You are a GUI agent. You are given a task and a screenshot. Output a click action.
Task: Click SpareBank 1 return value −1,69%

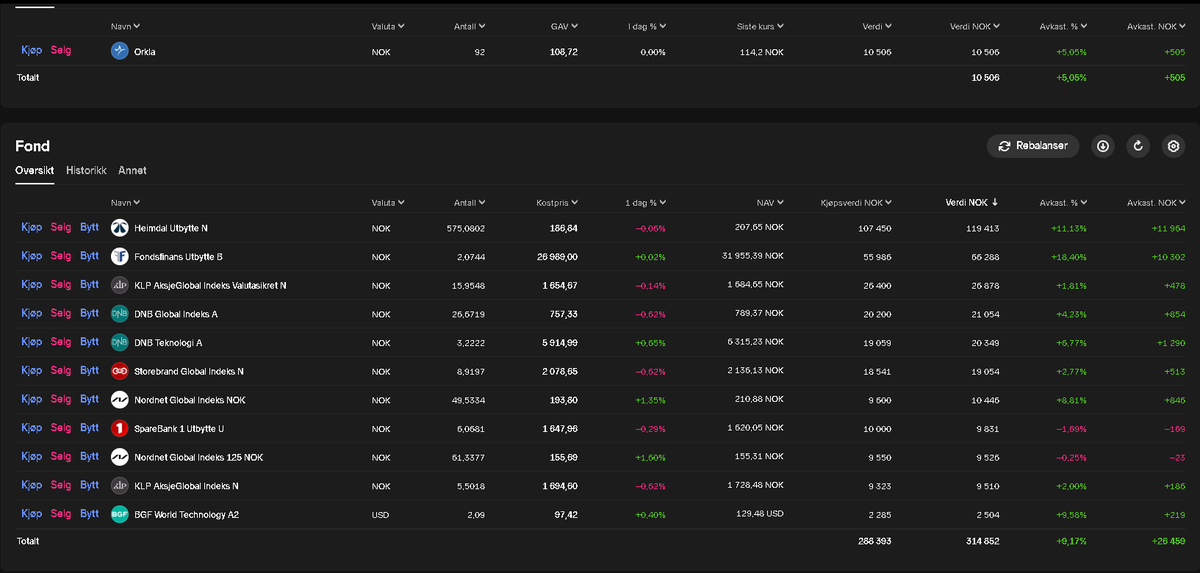click(1072, 429)
